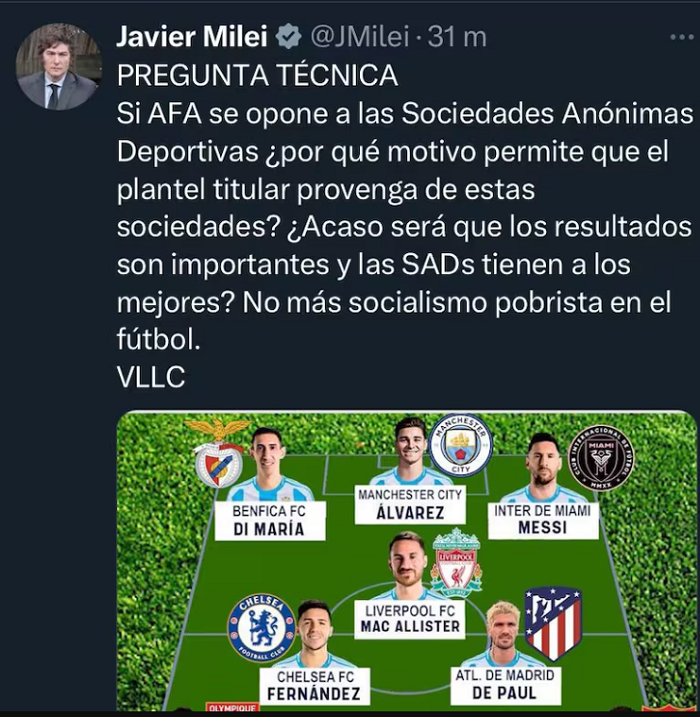The image size is (700, 717).
Task: Click the Inter Miami club crest
Action: [601, 458]
